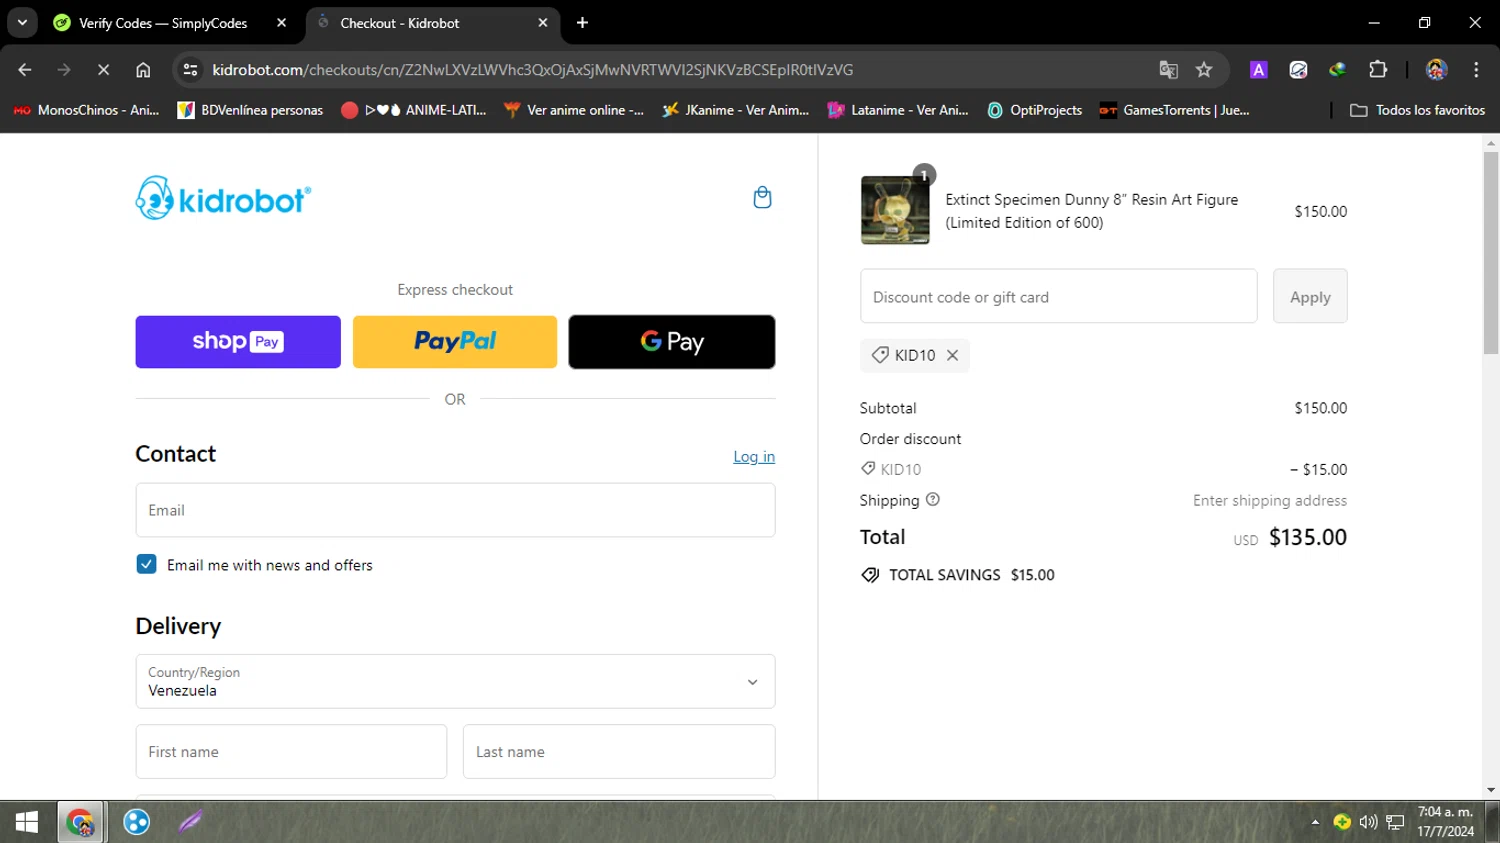The height and width of the screenshot is (843, 1500).
Task: Open the Chrome profile avatar
Action: [x=1437, y=70]
